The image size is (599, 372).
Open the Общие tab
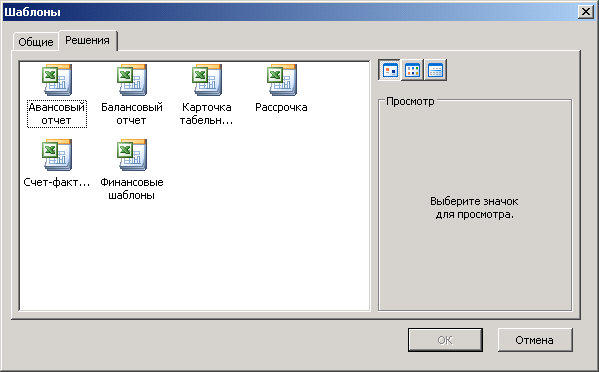click(36, 42)
